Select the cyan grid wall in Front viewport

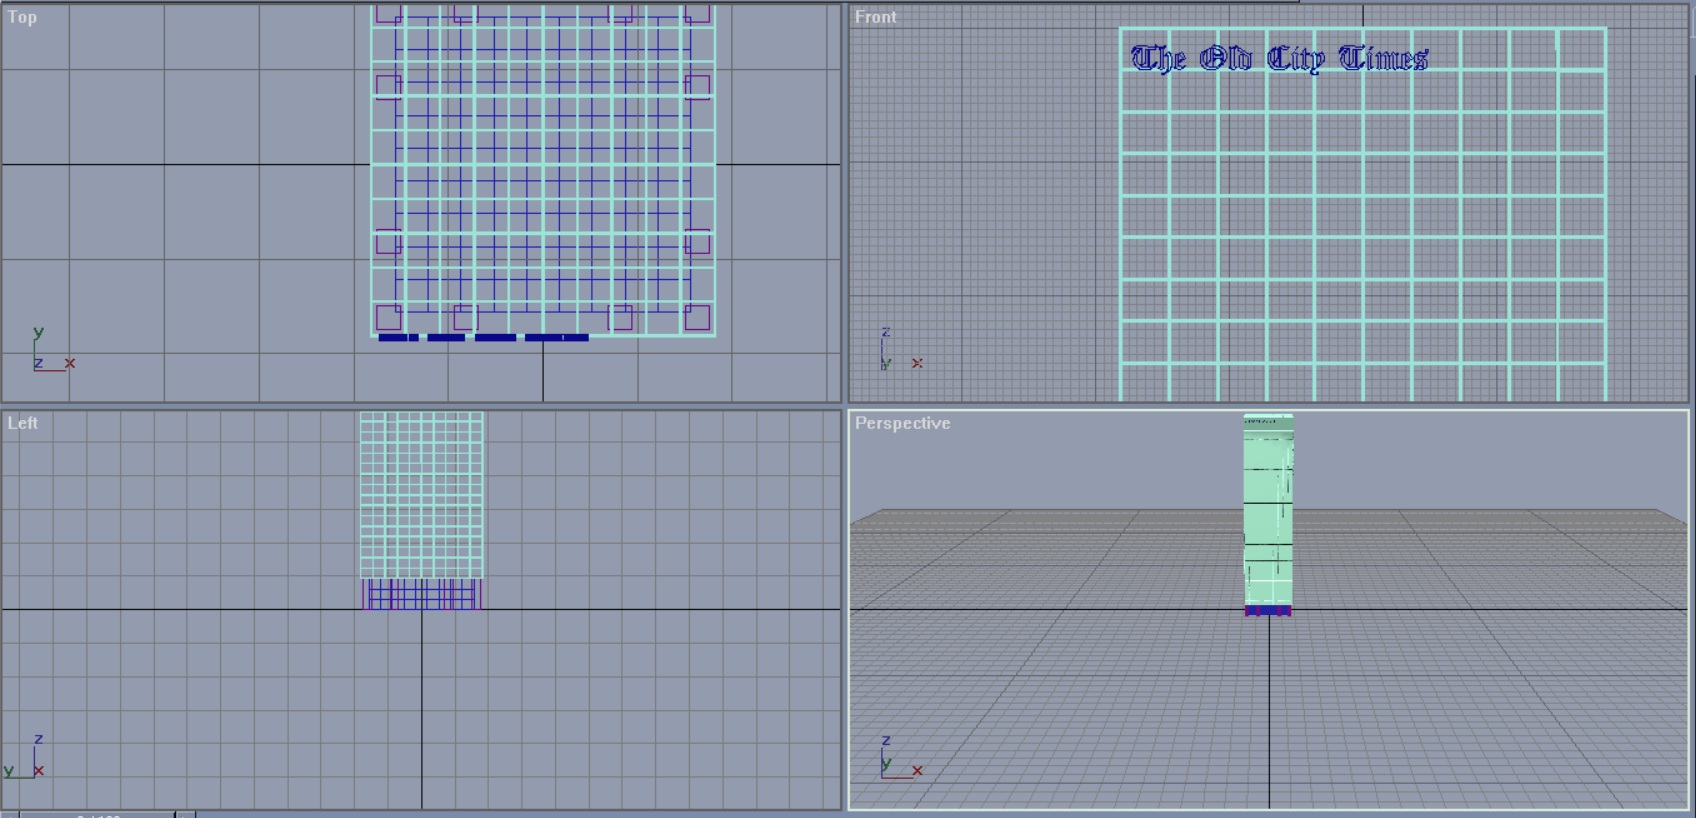click(x=1363, y=214)
